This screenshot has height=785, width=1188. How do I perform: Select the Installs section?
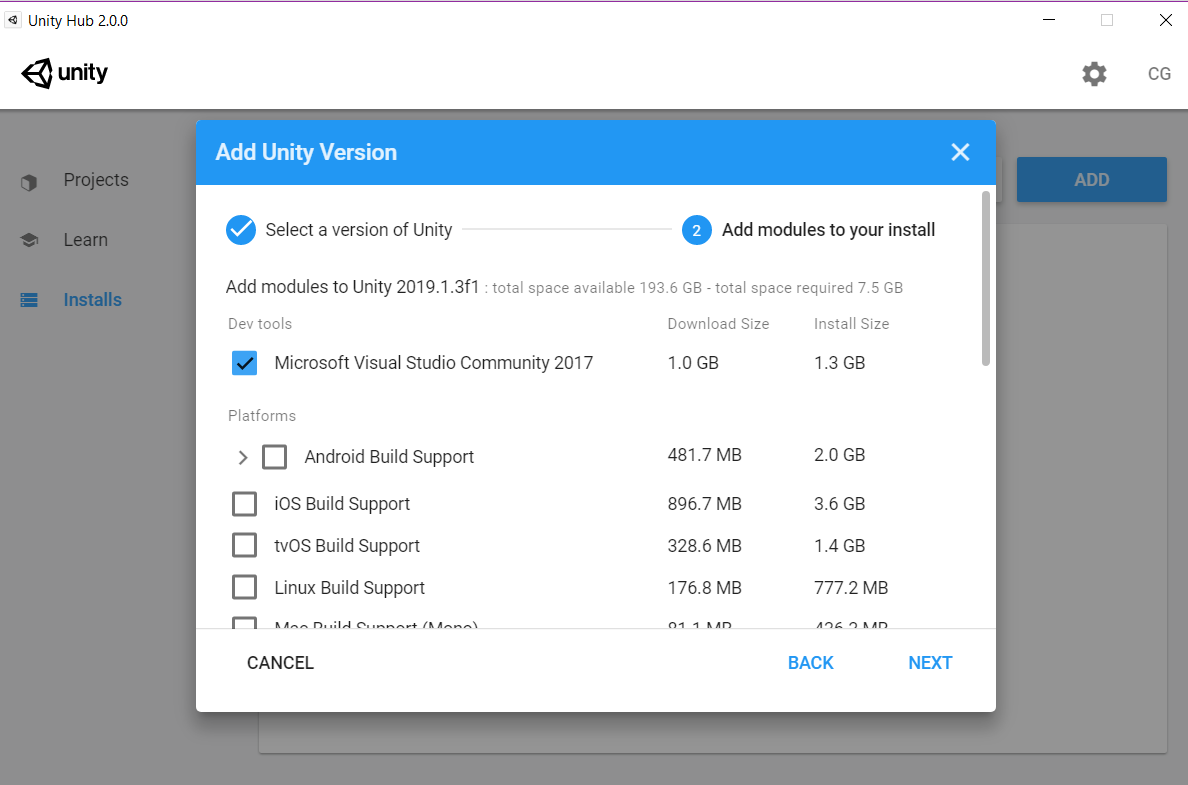click(x=92, y=299)
